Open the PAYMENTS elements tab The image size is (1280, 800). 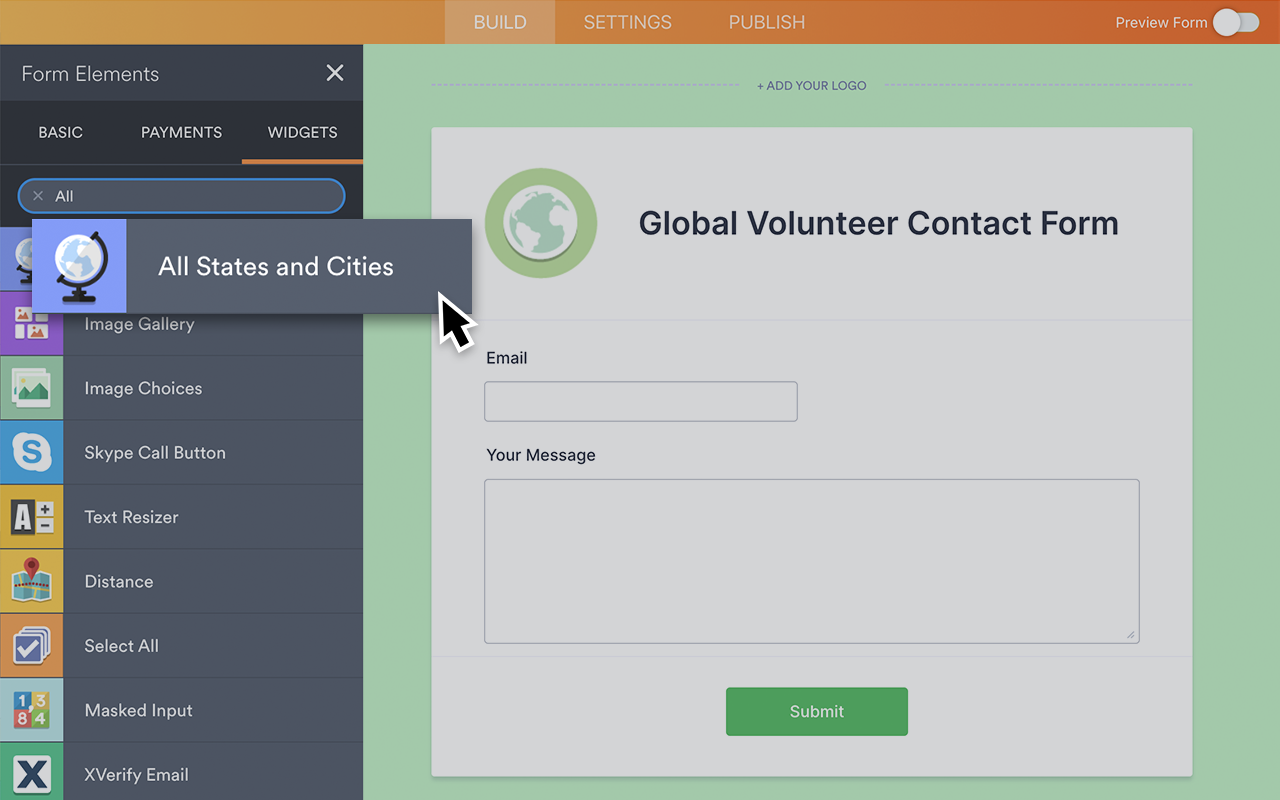(181, 132)
